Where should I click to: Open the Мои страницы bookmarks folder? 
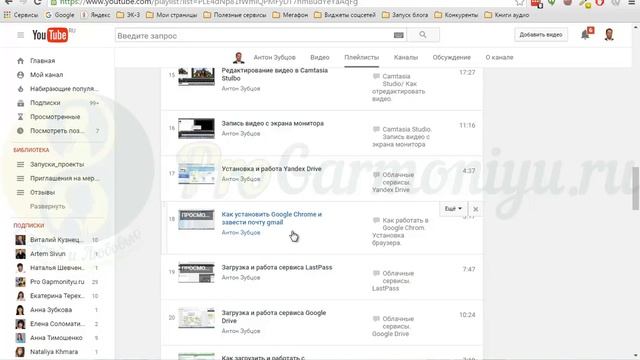point(171,15)
